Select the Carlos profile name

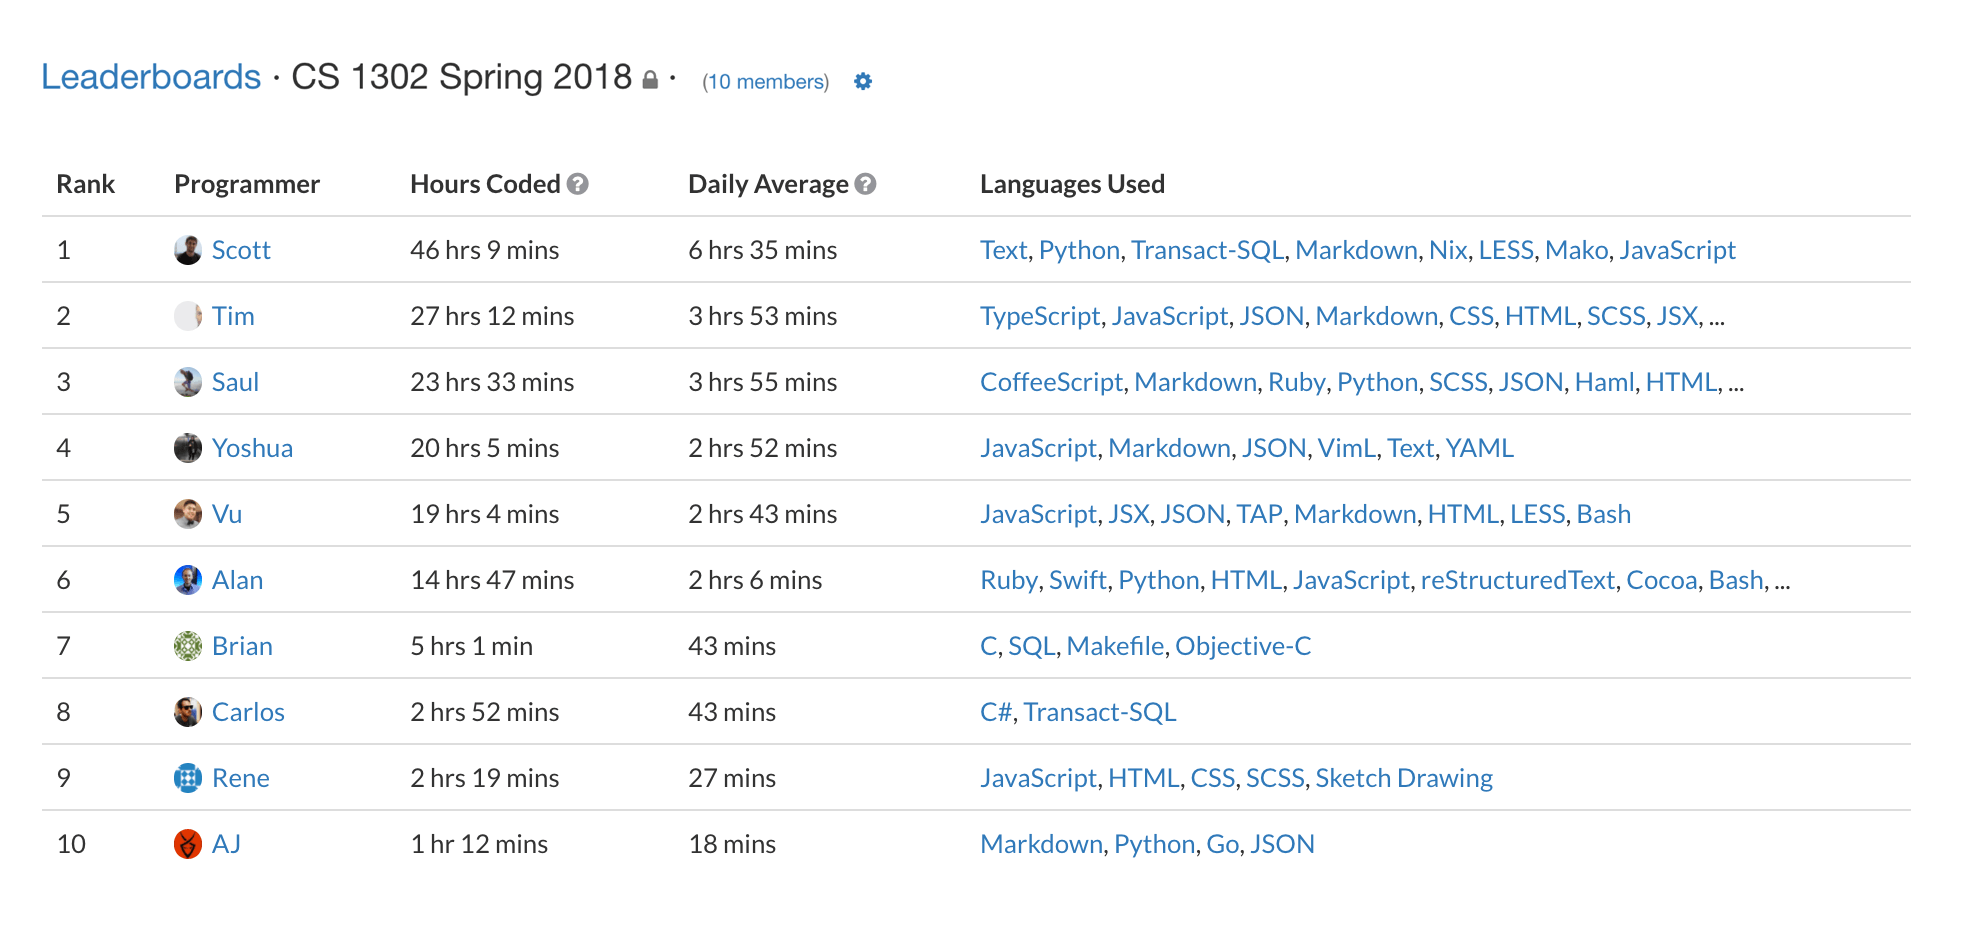(x=248, y=712)
